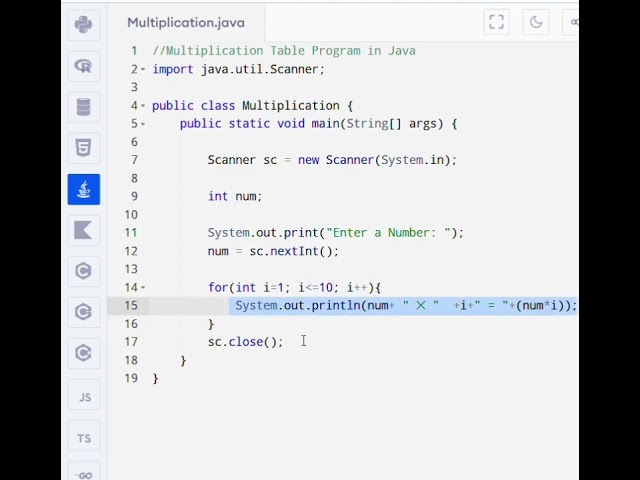Switch to the Kotlin compiler icon
640x480 pixels.
point(84,230)
